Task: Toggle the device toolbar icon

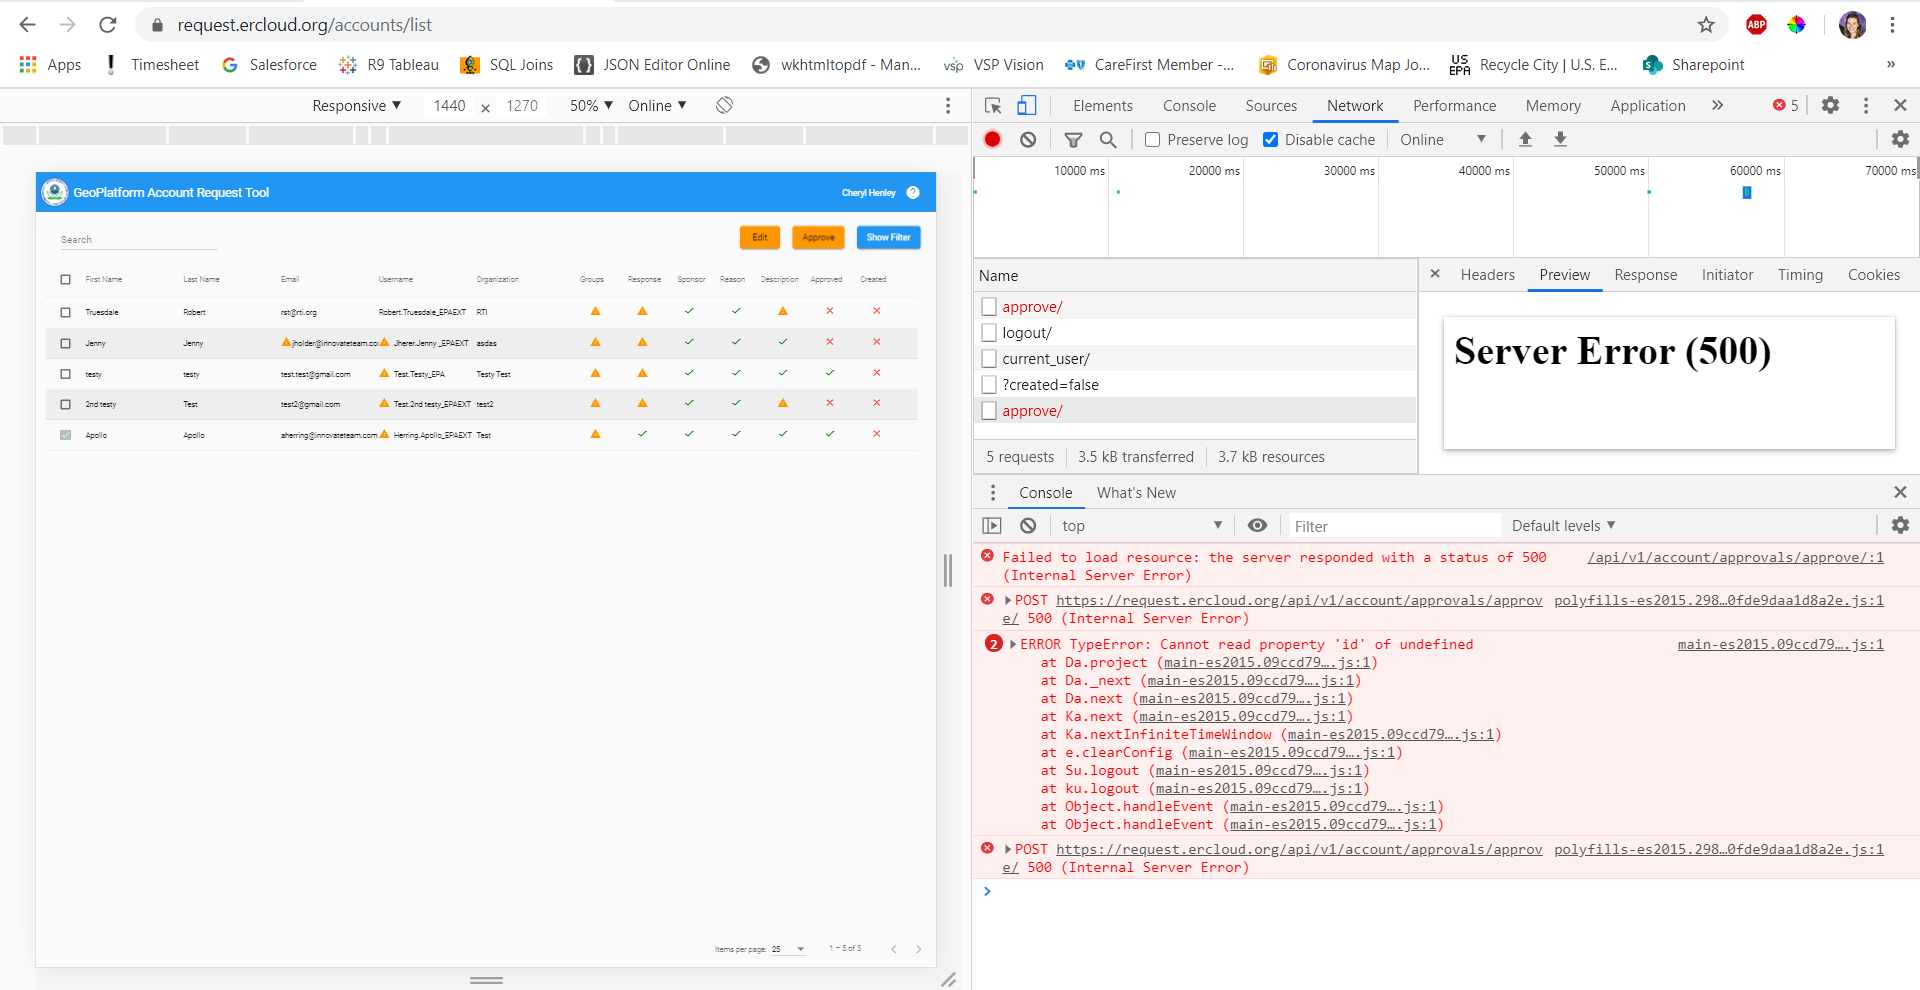Action: (x=1029, y=105)
